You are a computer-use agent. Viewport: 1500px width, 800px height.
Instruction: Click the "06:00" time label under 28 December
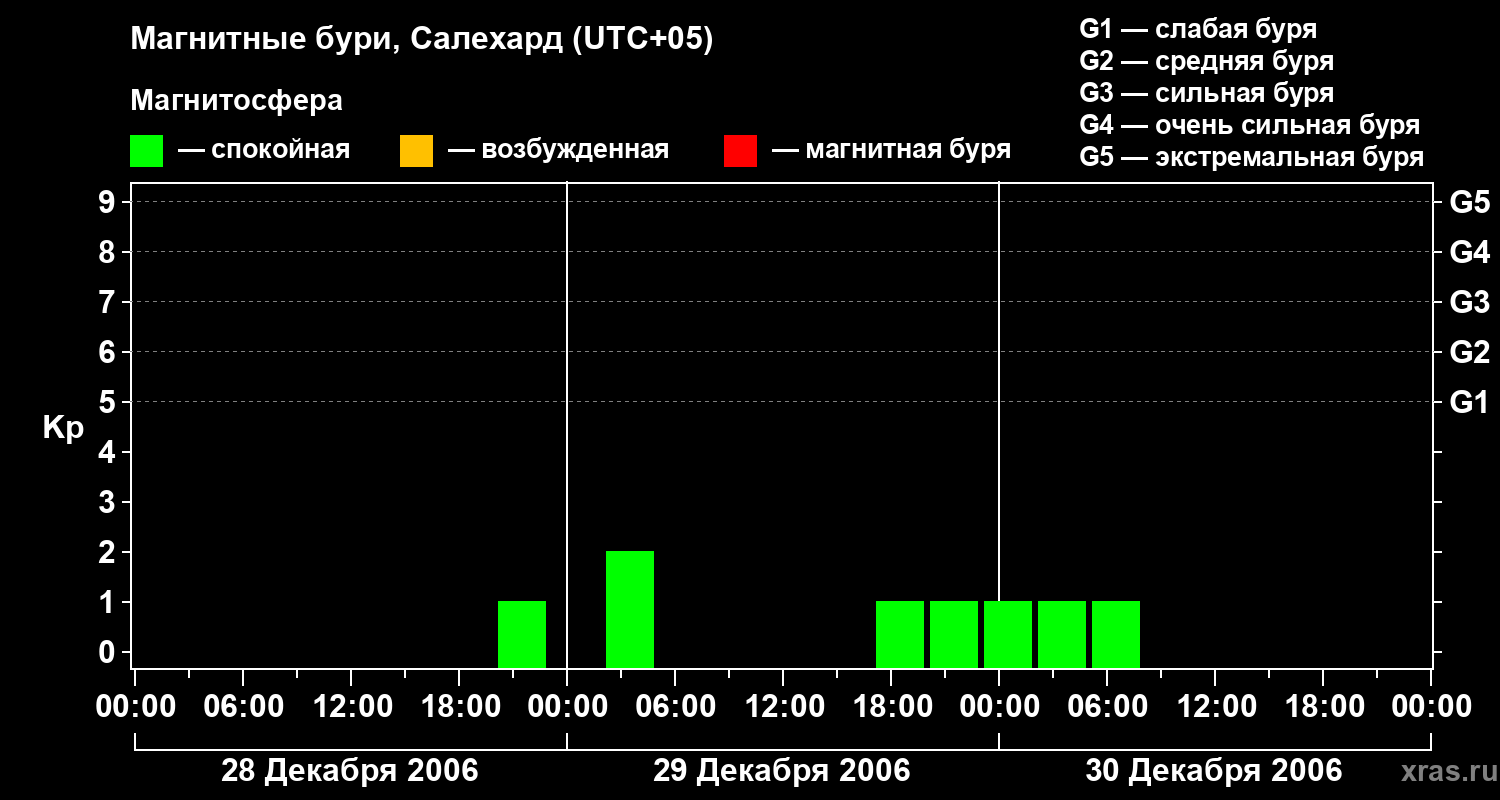pos(243,707)
